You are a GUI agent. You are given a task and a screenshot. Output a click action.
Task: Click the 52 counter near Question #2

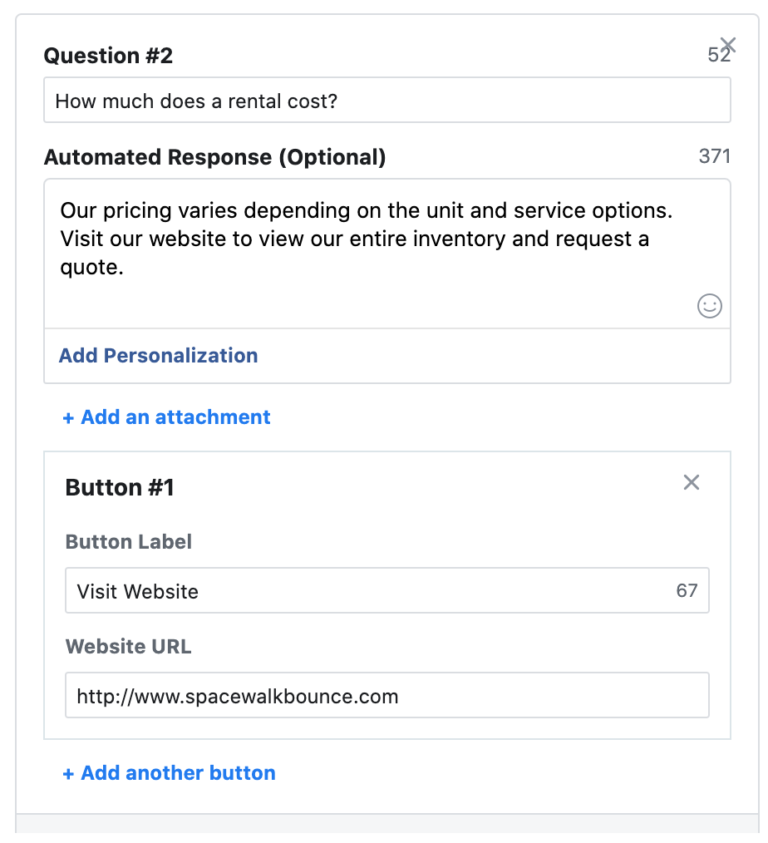tap(719, 54)
